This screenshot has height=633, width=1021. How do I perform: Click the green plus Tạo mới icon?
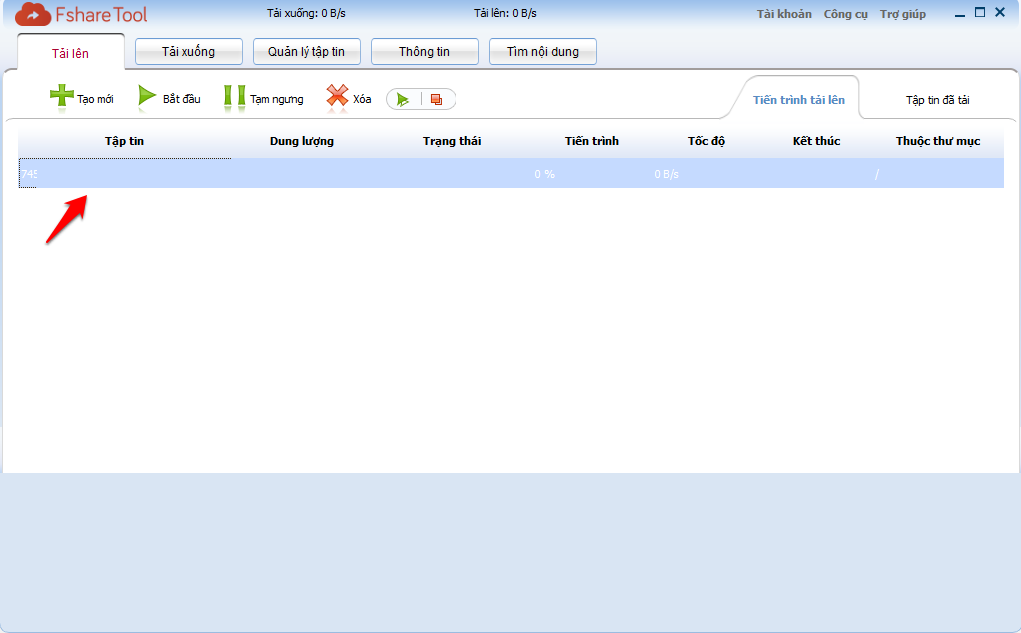coord(62,97)
